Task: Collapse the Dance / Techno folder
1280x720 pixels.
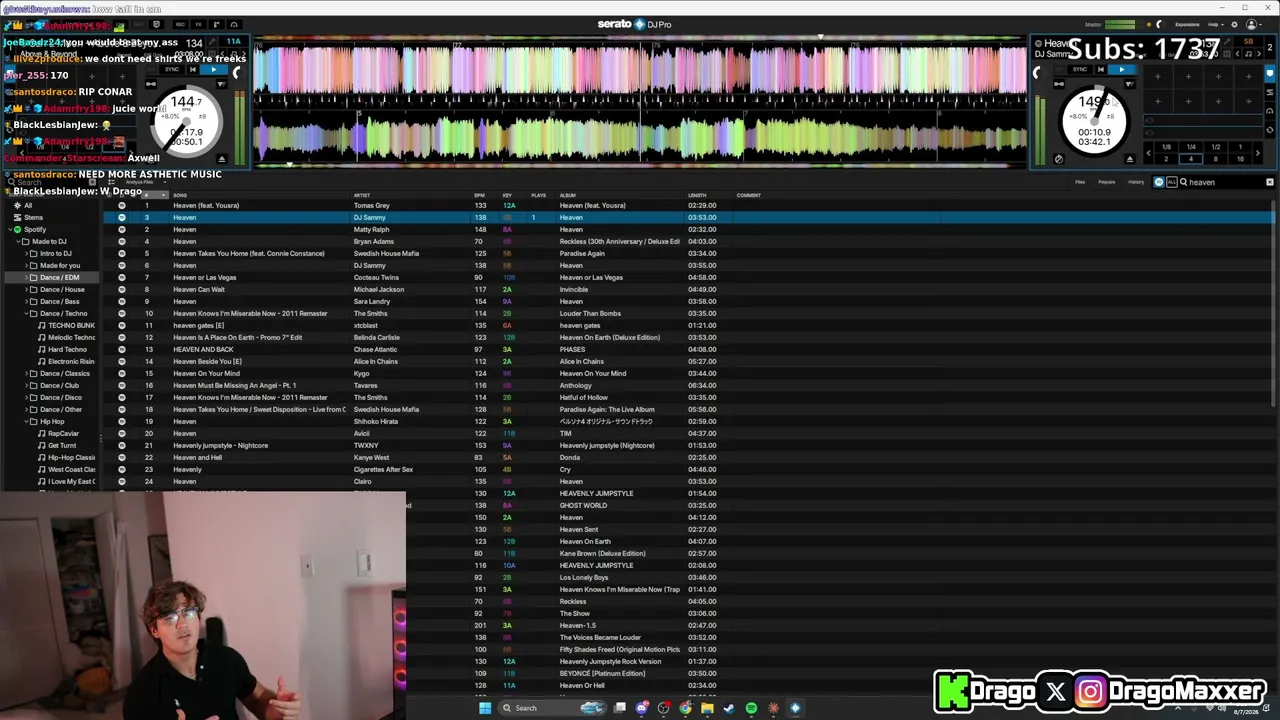Action: 25,313
